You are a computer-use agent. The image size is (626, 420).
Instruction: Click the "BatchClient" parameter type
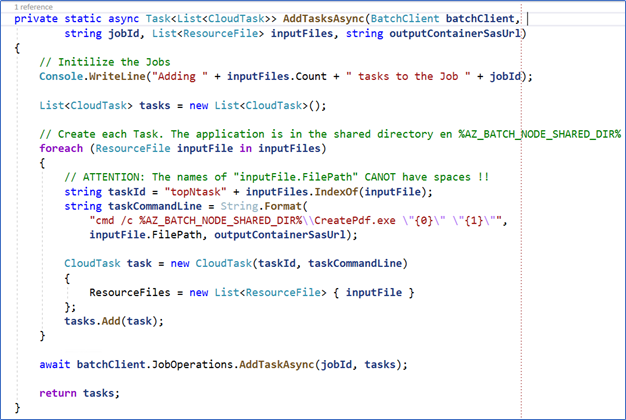405,19
